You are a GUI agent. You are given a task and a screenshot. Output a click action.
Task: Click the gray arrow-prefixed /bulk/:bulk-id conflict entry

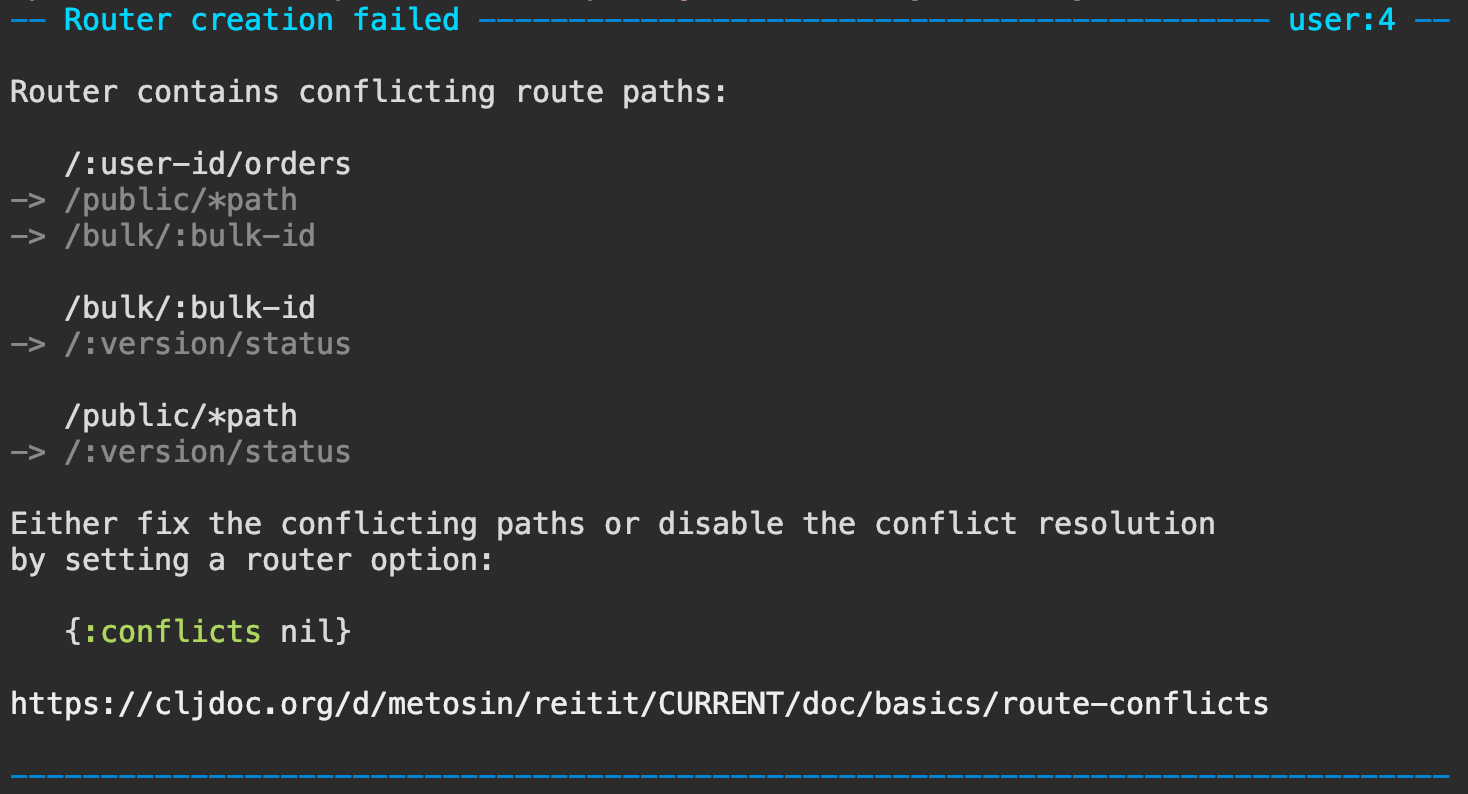point(189,236)
